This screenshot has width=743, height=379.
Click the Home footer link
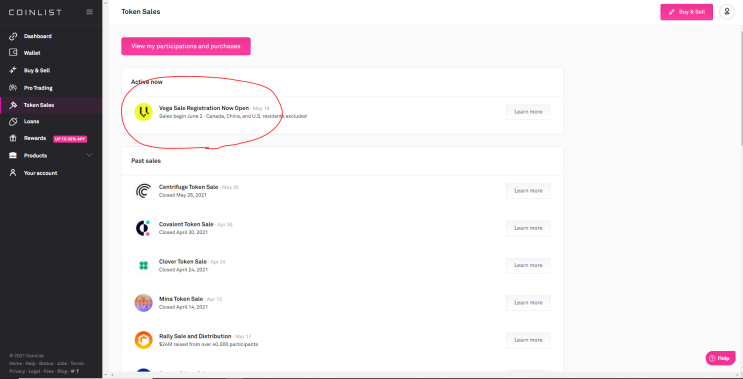tap(15, 363)
